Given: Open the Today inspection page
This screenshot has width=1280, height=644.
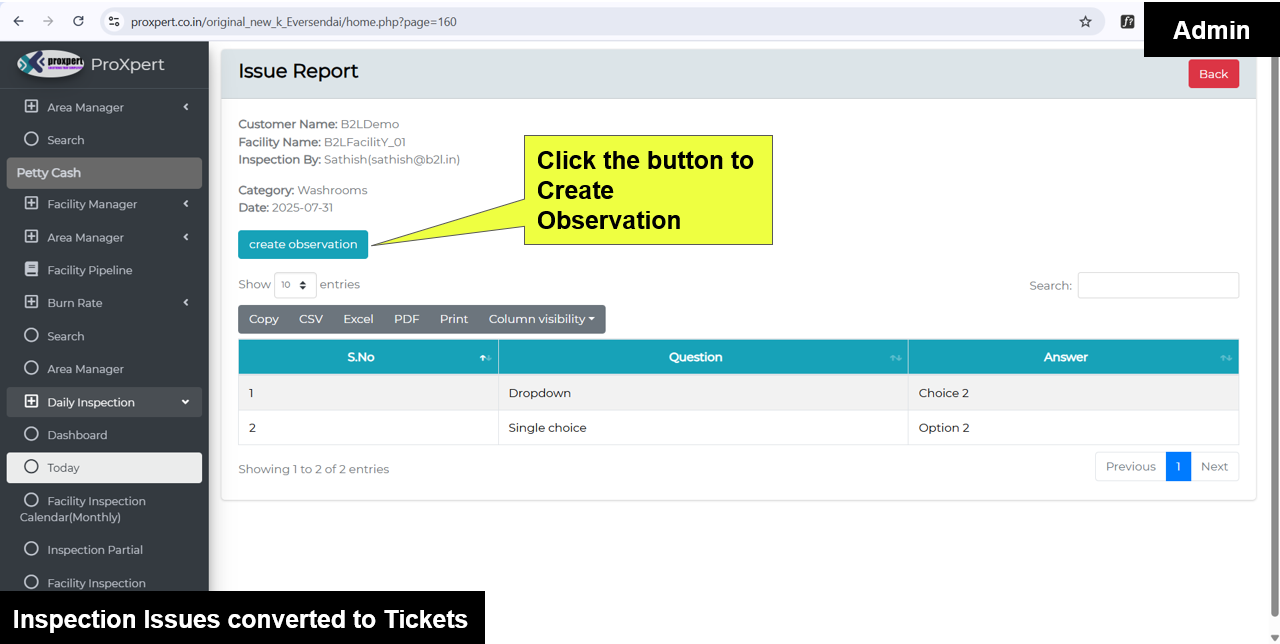Looking at the screenshot, I should click(x=63, y=468).
